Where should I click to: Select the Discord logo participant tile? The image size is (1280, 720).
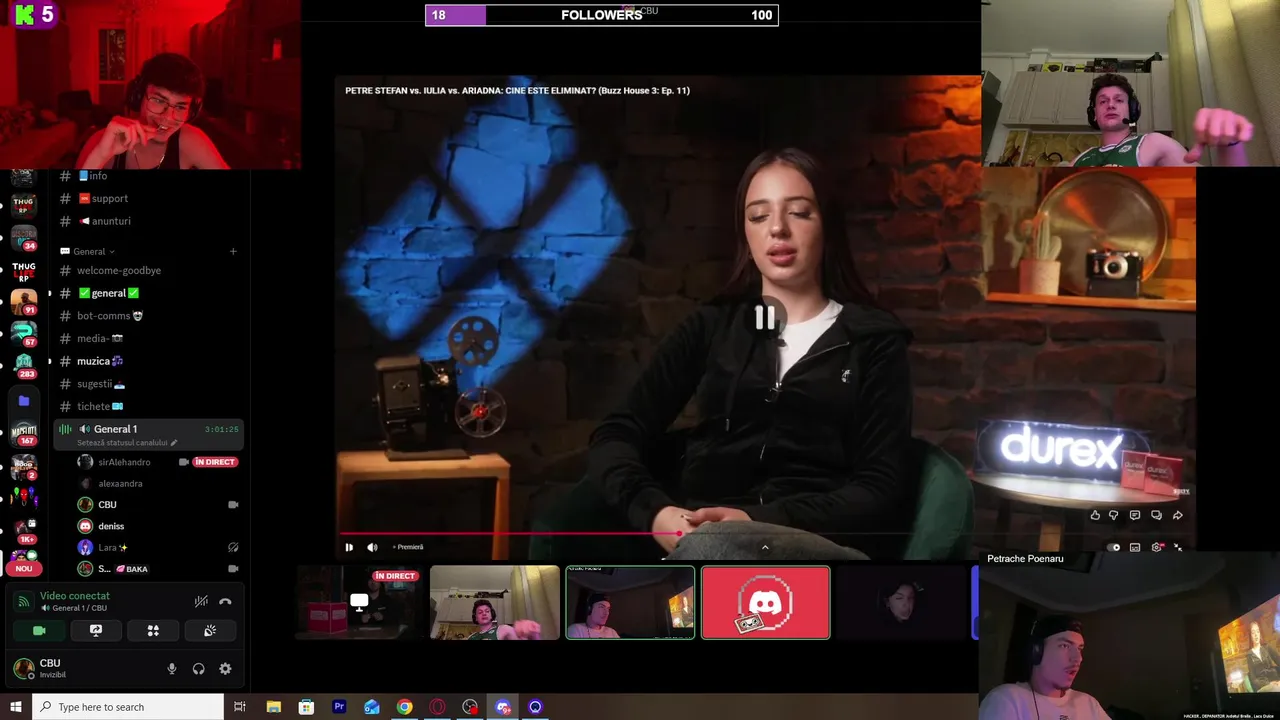tap(765, 602)
